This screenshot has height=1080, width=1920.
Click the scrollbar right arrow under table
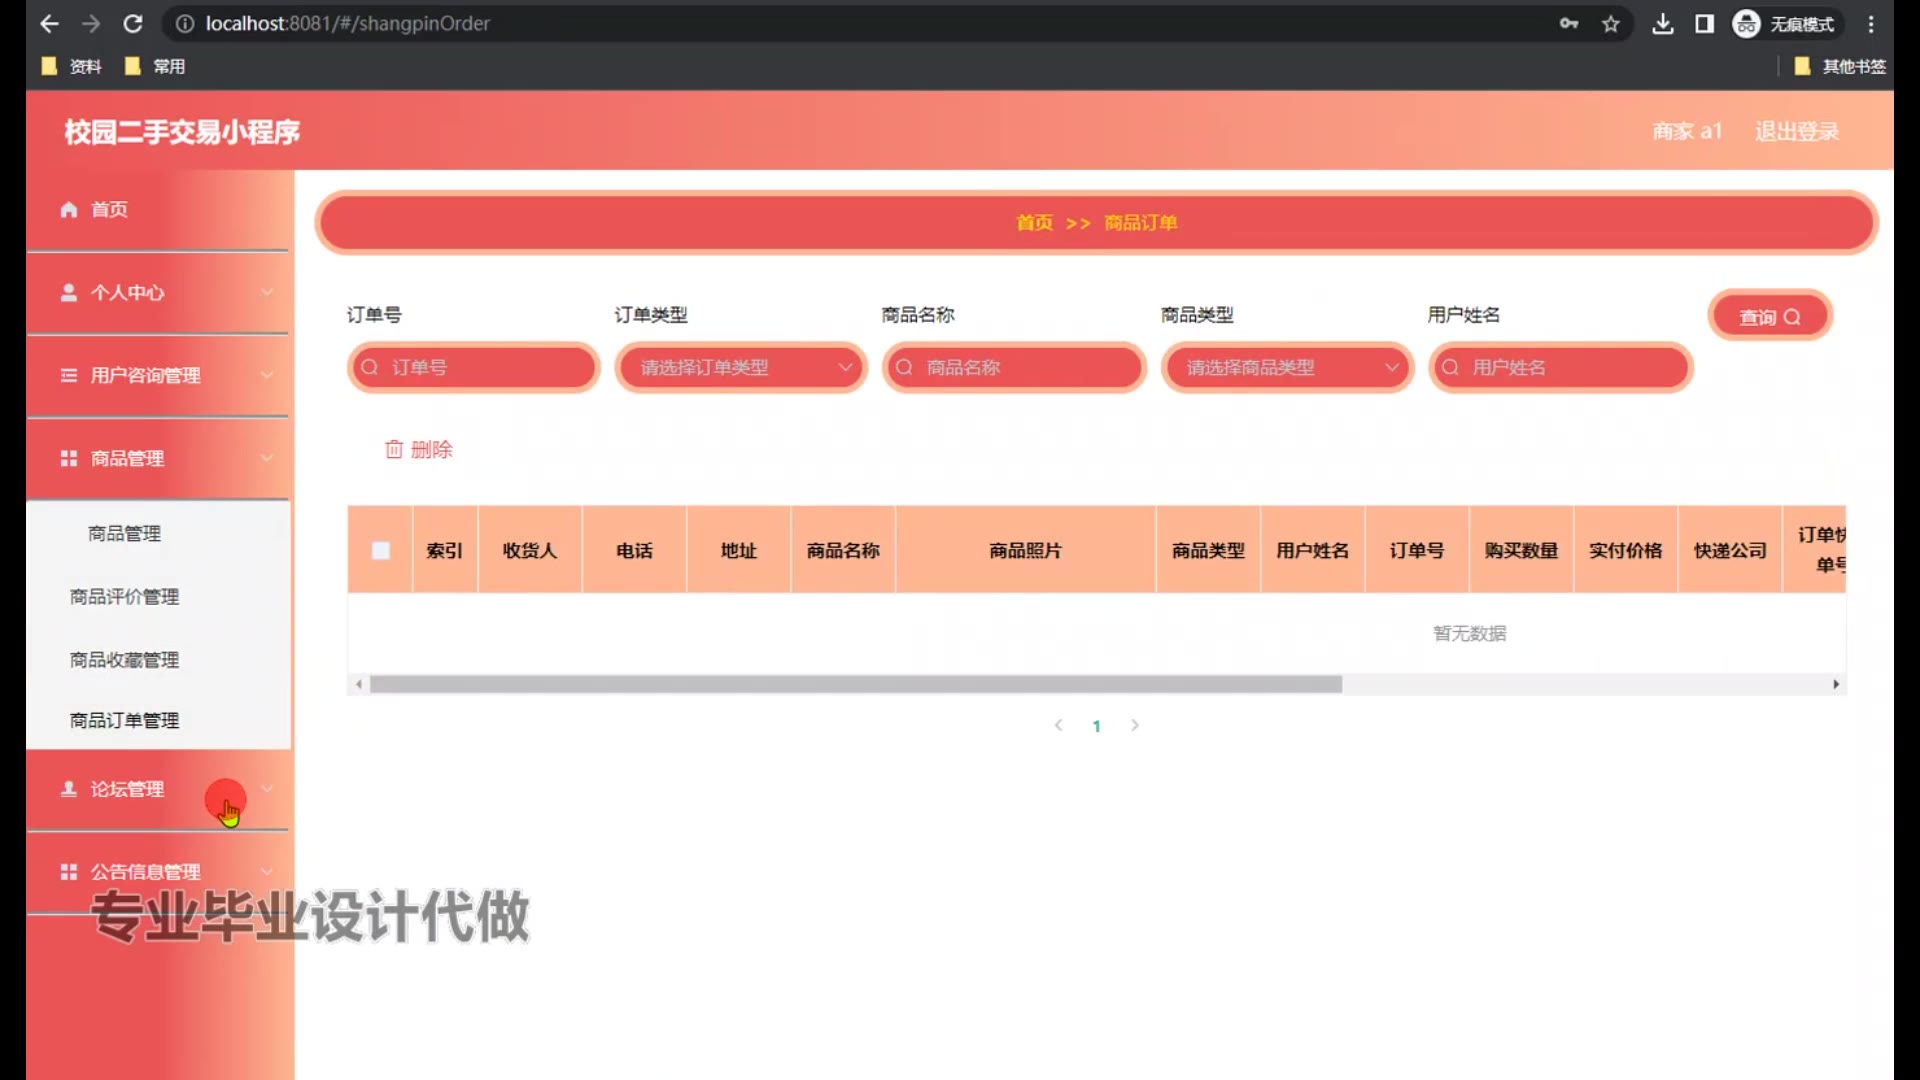1836,685
